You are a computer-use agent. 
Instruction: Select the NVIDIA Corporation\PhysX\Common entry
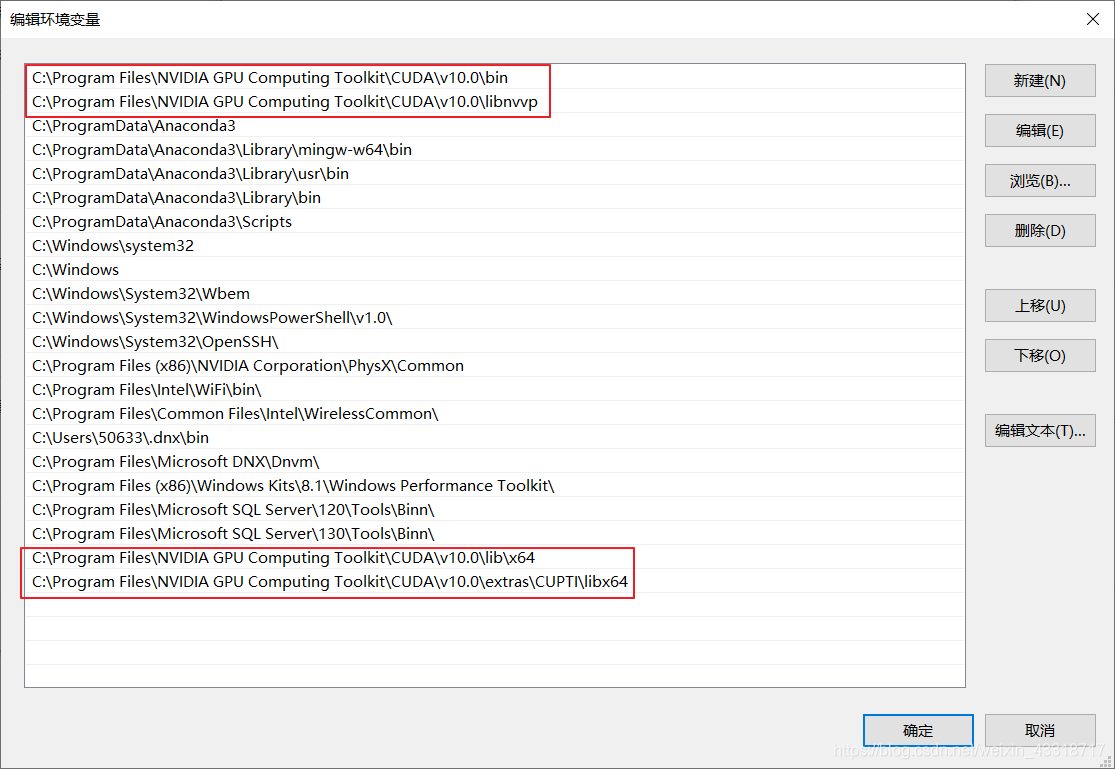pos(495,366)
